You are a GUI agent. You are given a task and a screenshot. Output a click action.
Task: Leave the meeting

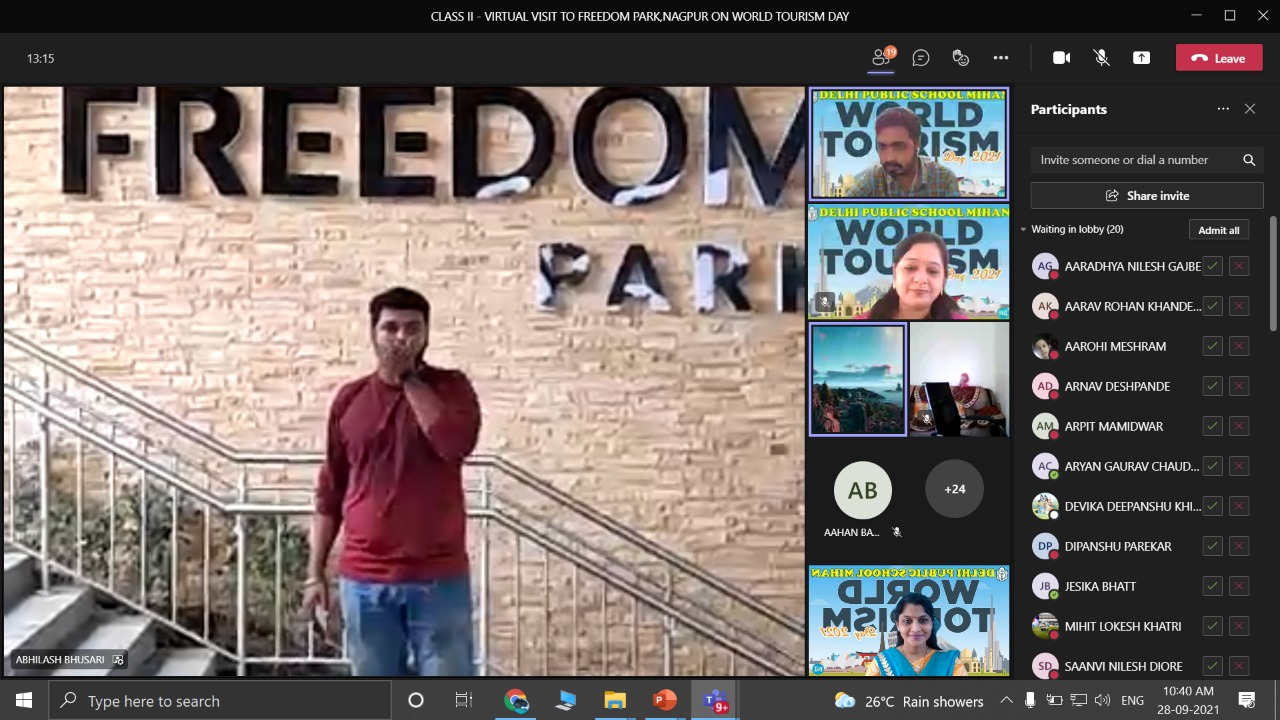tap(1218, 58)
